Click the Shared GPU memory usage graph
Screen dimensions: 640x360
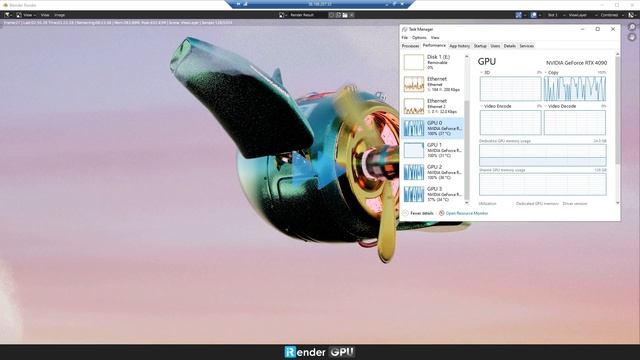tap(542, 184)
